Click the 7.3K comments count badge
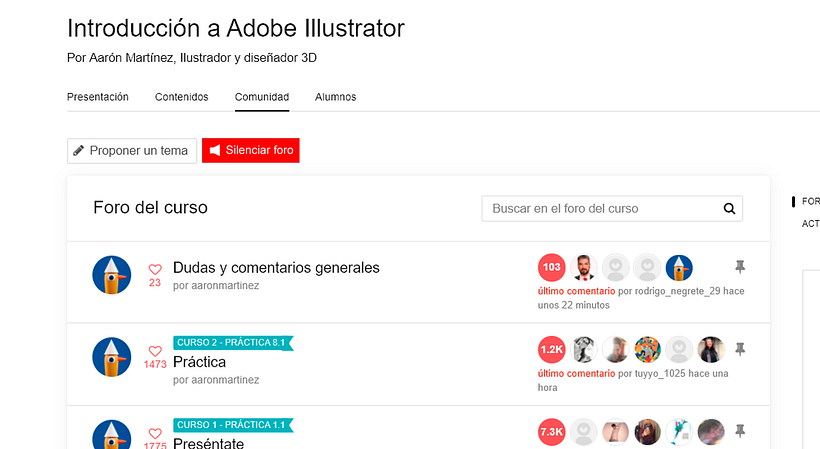This screenshot has height=449, width=820. tap(551, 431)
